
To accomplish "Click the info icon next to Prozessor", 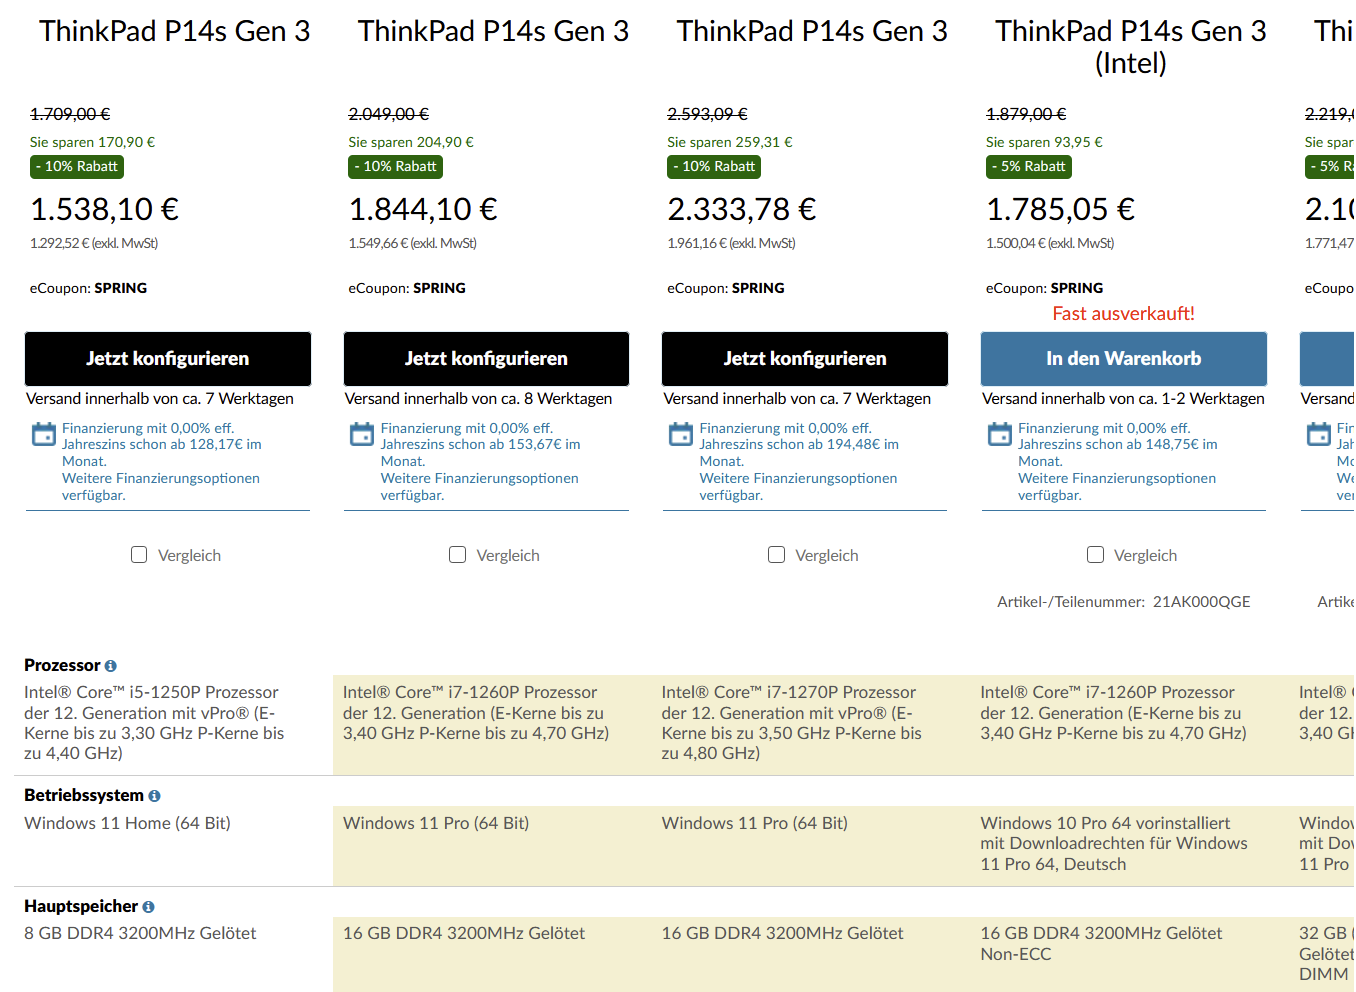I will [x=111, y=666].
